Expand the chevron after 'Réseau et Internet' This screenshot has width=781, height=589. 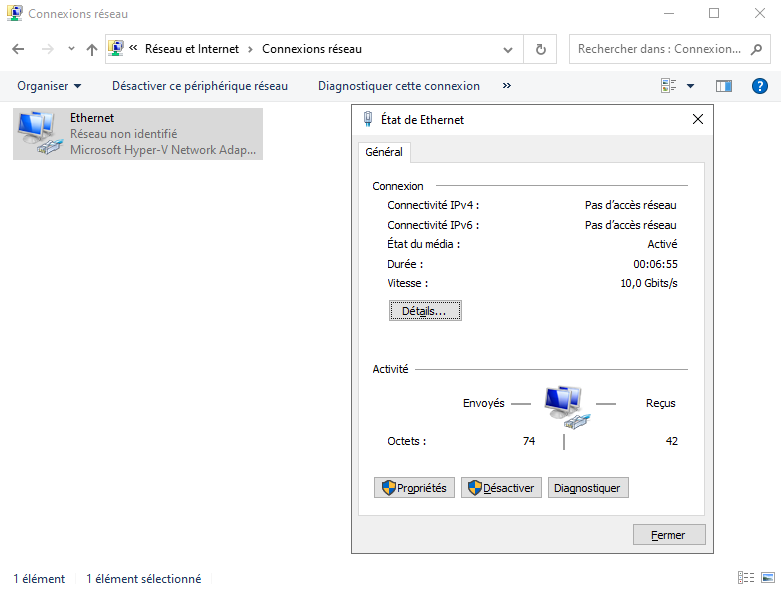tap(251, 49)
